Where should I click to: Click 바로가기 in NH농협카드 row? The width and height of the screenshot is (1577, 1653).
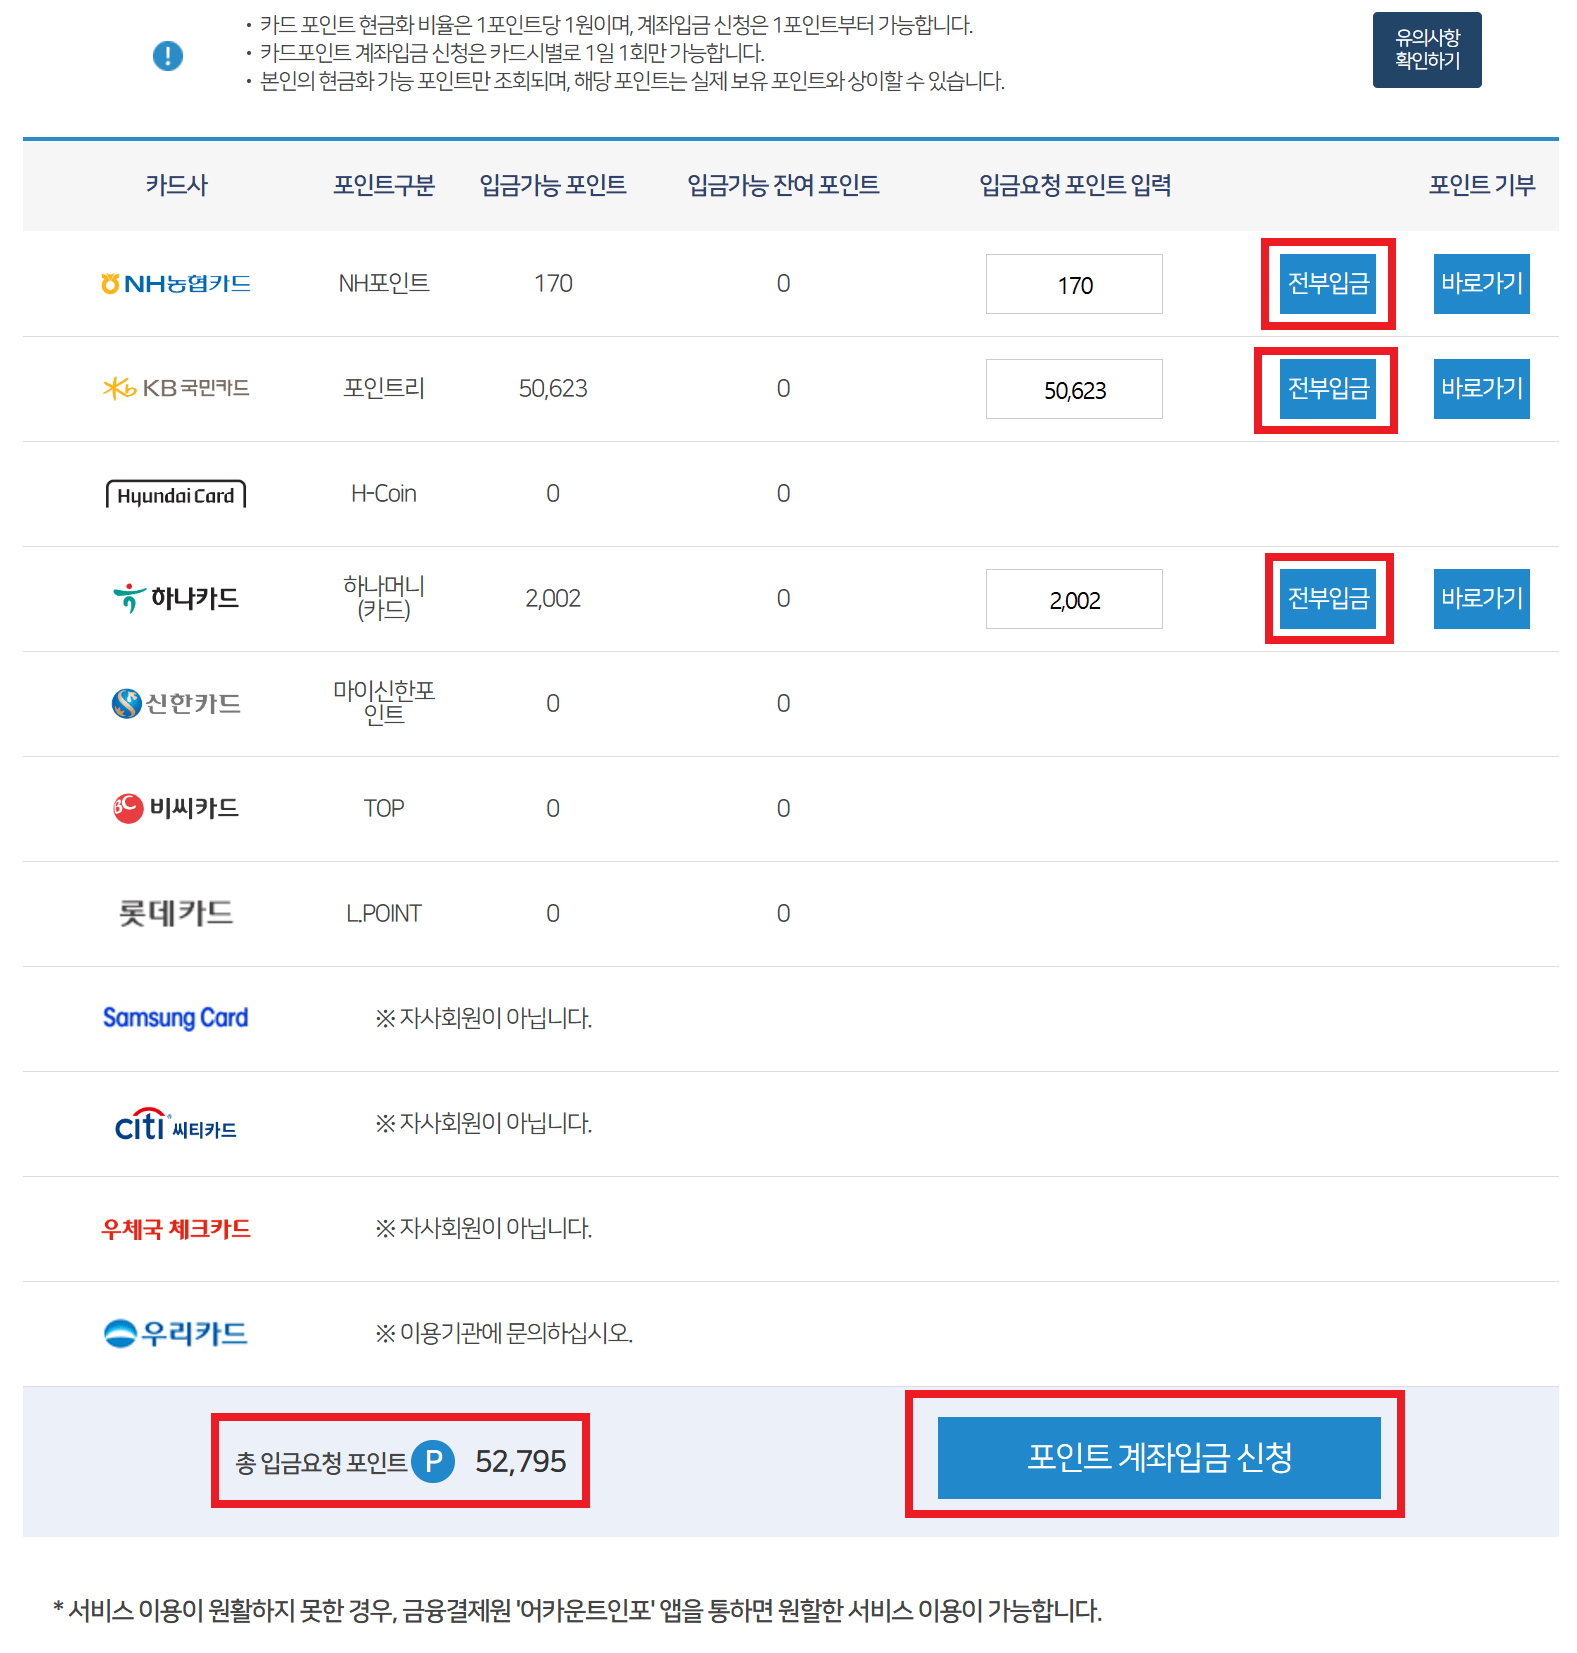[x=1482, y=284]
